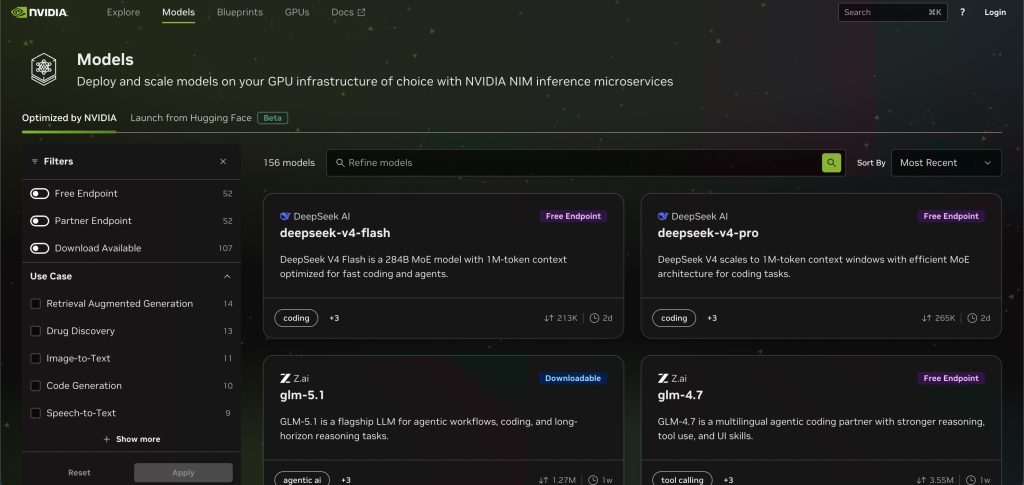Open the Blueprints nav item
The image size is (1024, 485).
(240, 12)
